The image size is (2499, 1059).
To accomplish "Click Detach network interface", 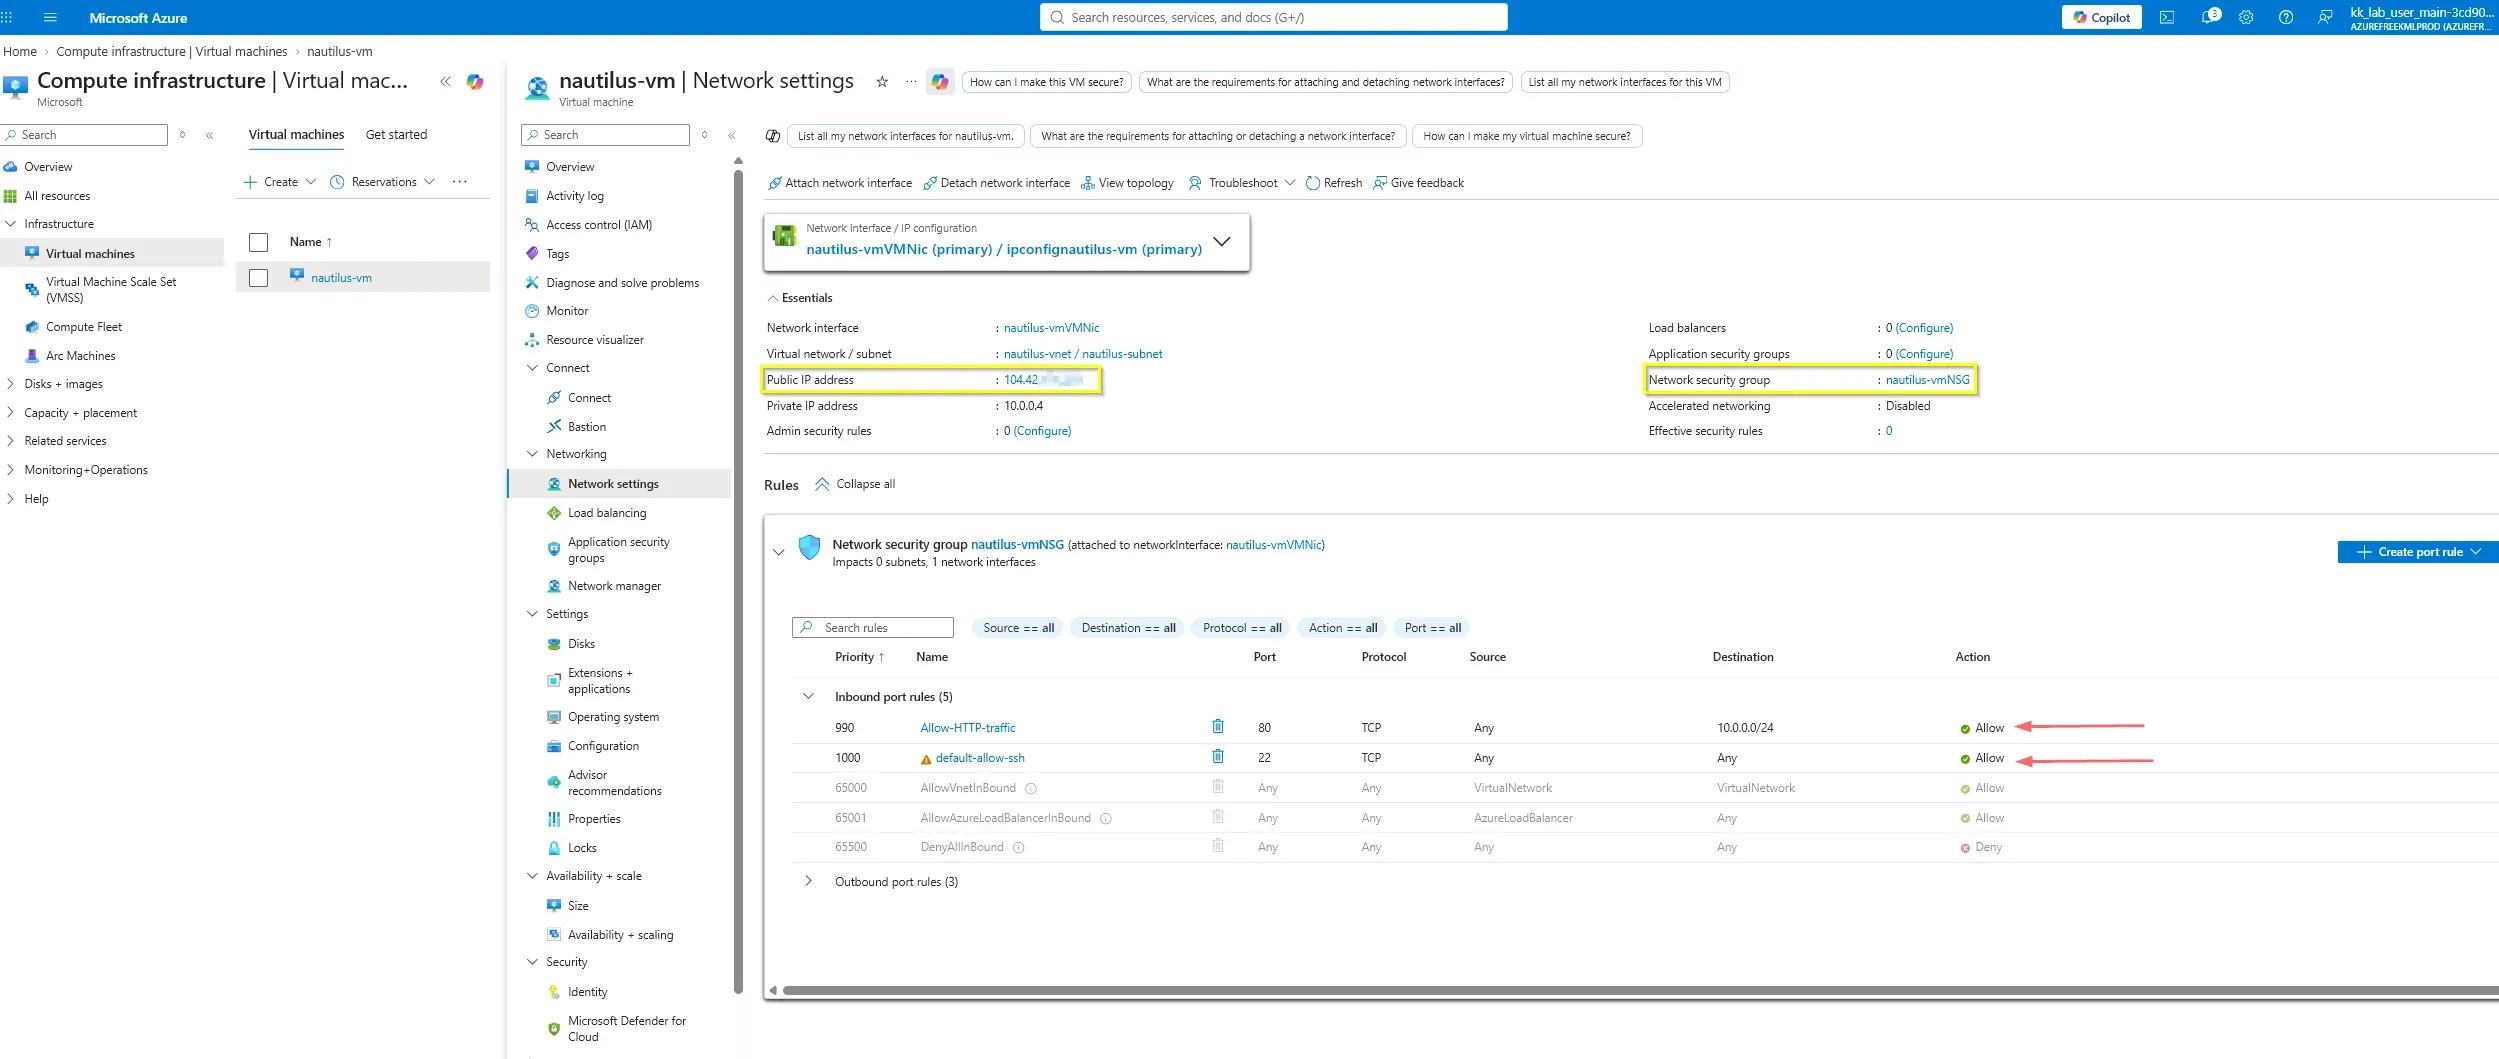I will pyautogui.click(x=996, y=183).
